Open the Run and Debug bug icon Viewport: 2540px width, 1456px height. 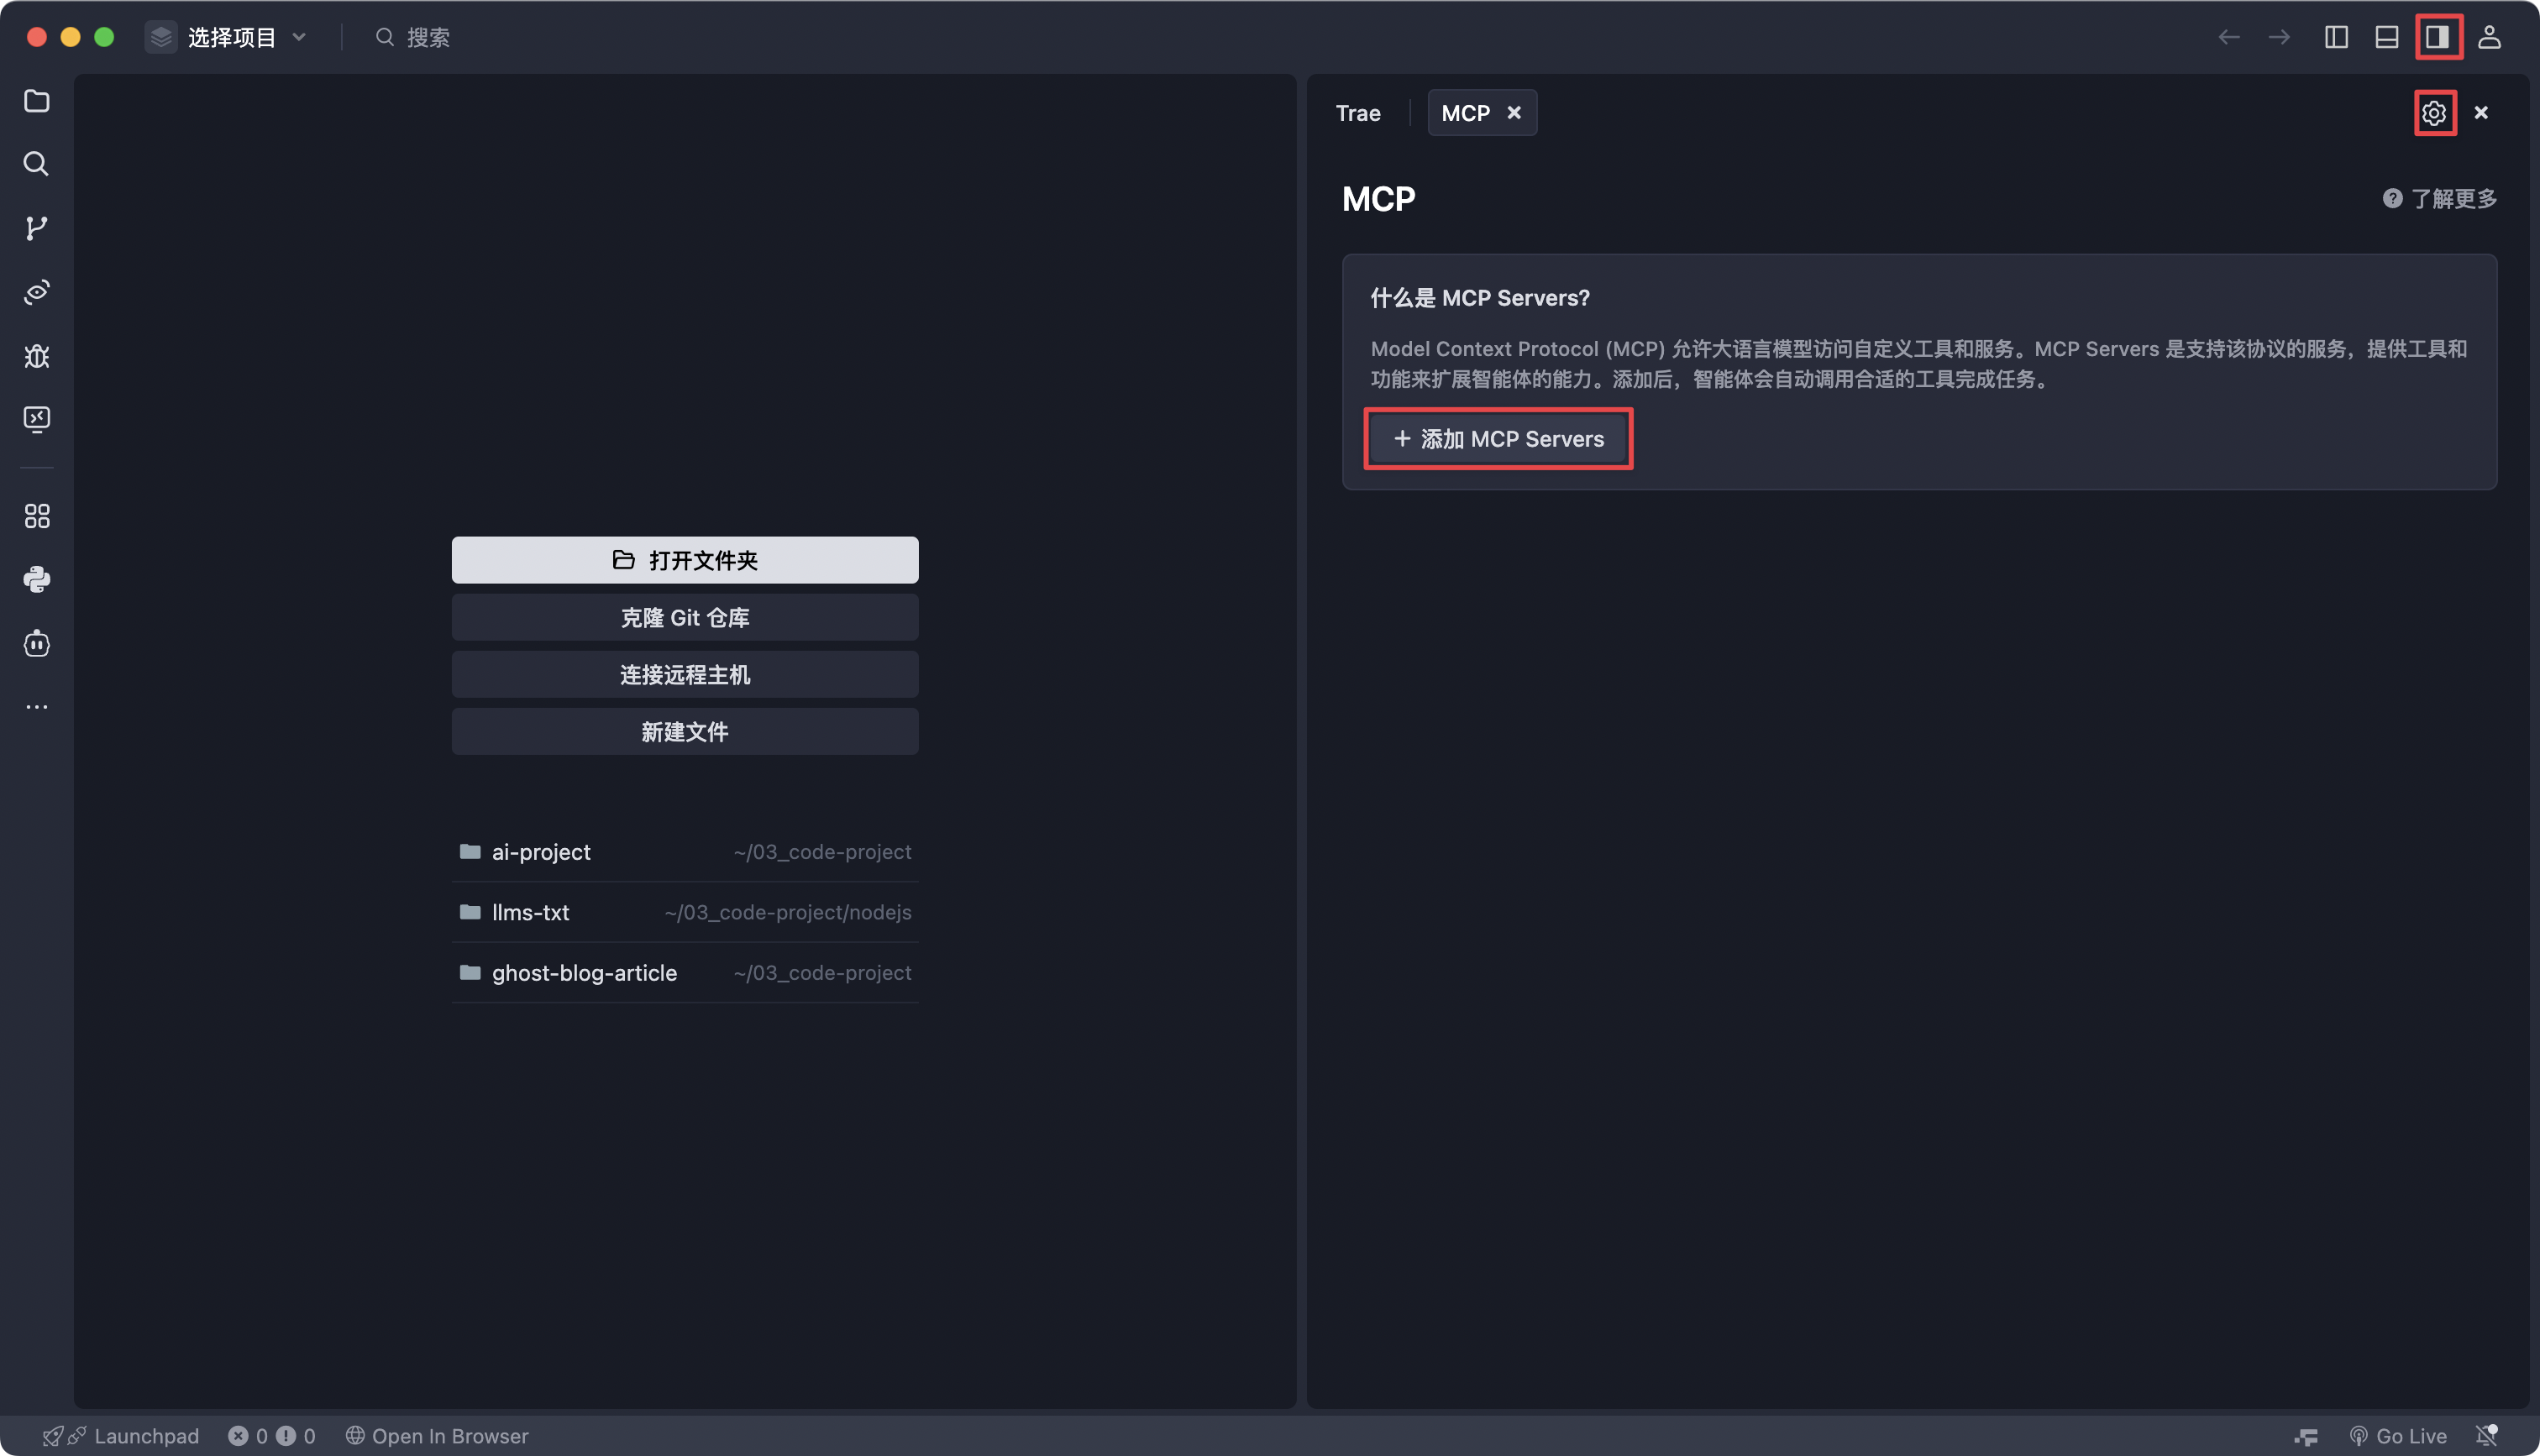[x=37, y=356]
